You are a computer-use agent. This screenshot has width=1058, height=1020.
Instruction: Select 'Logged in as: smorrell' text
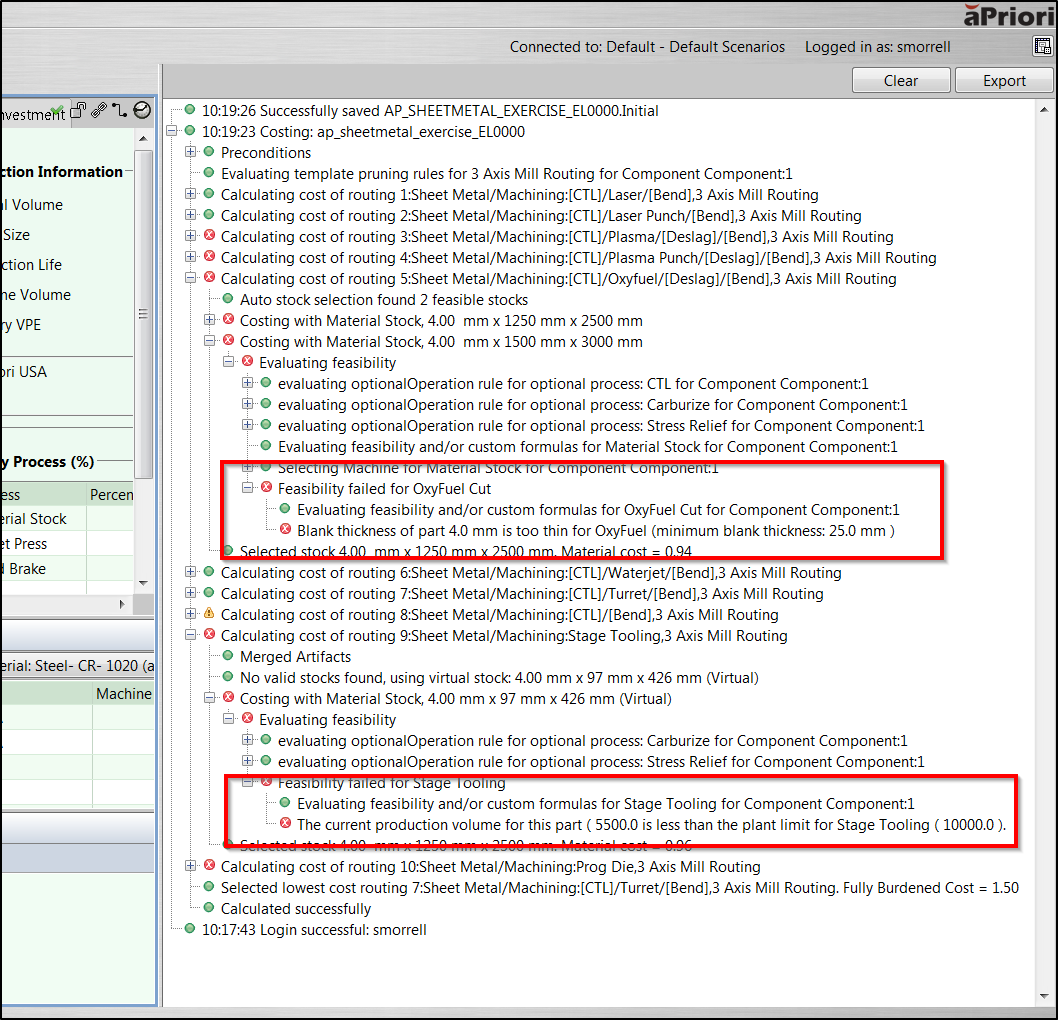click(877, 47)
